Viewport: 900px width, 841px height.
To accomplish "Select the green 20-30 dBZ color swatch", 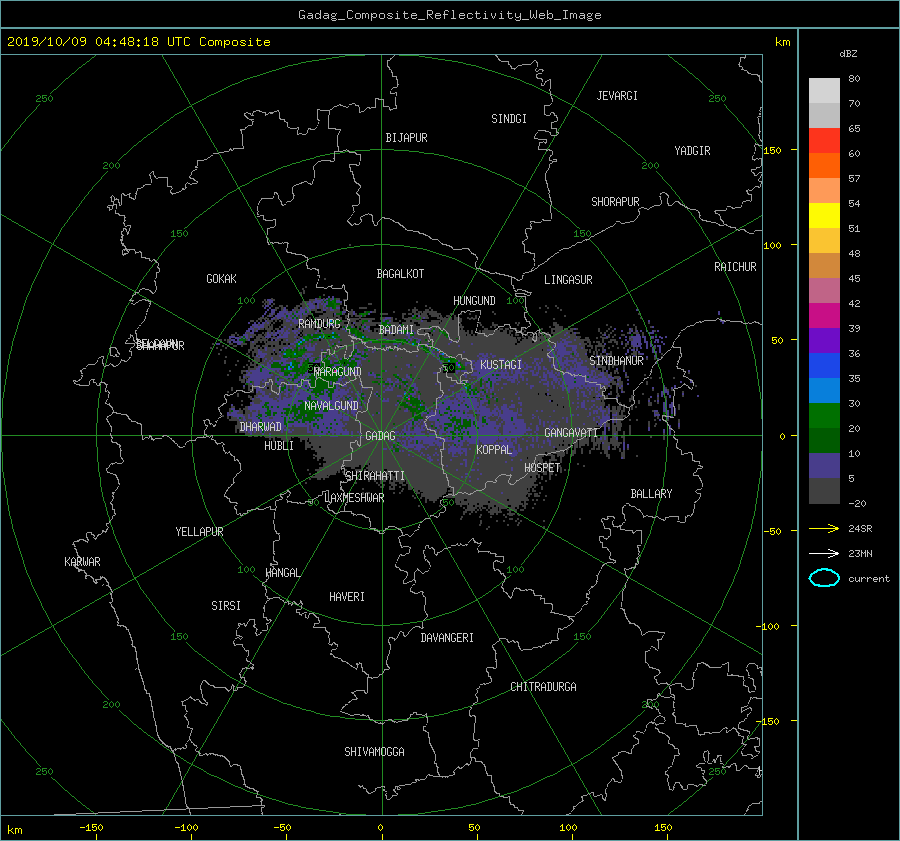I will tap(824, 415).
